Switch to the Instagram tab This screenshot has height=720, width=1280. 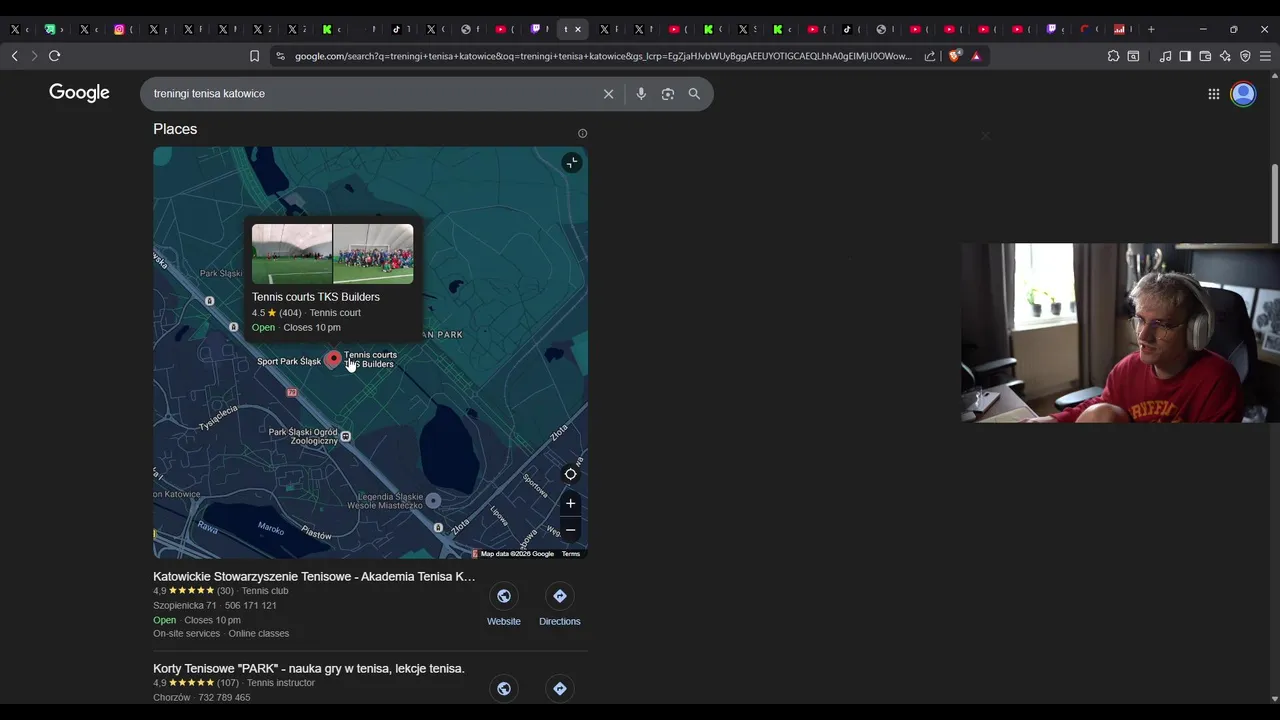coord(119,29)
